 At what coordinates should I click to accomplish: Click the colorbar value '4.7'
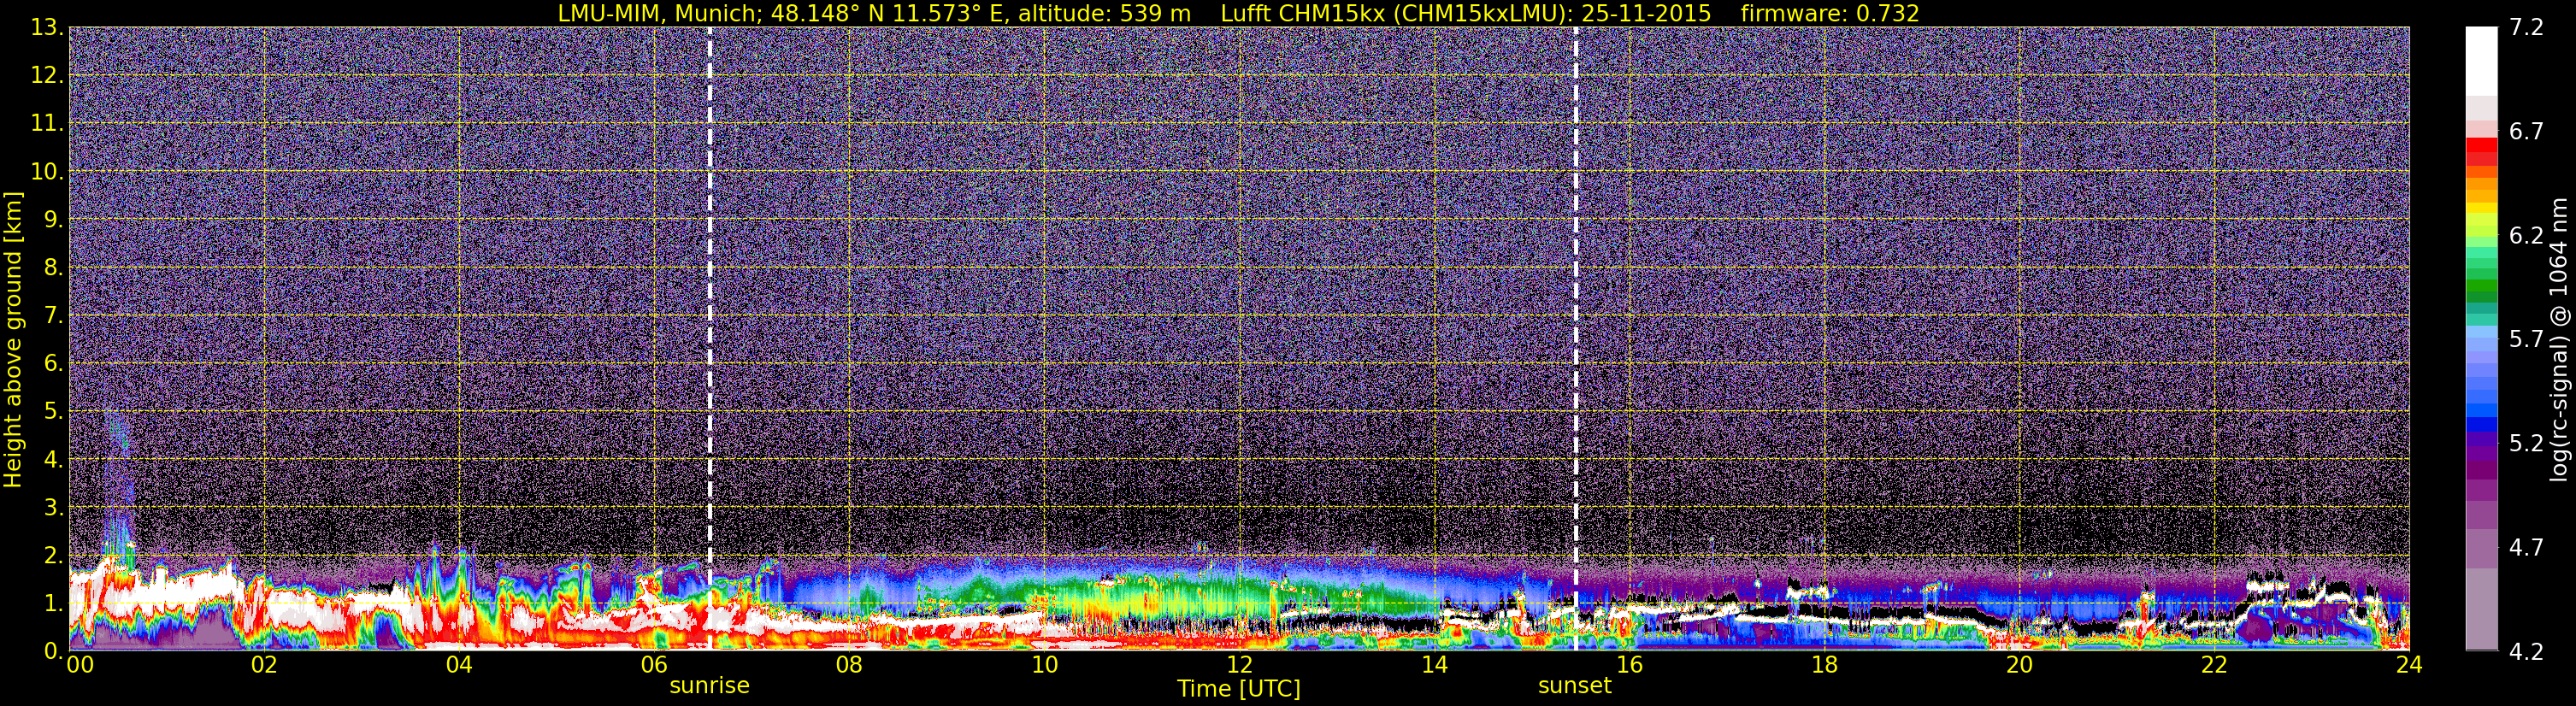coord(2526,547)
